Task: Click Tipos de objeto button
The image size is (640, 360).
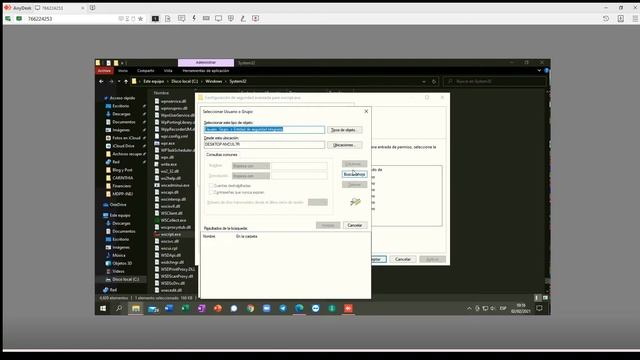Action: point(344,130)
